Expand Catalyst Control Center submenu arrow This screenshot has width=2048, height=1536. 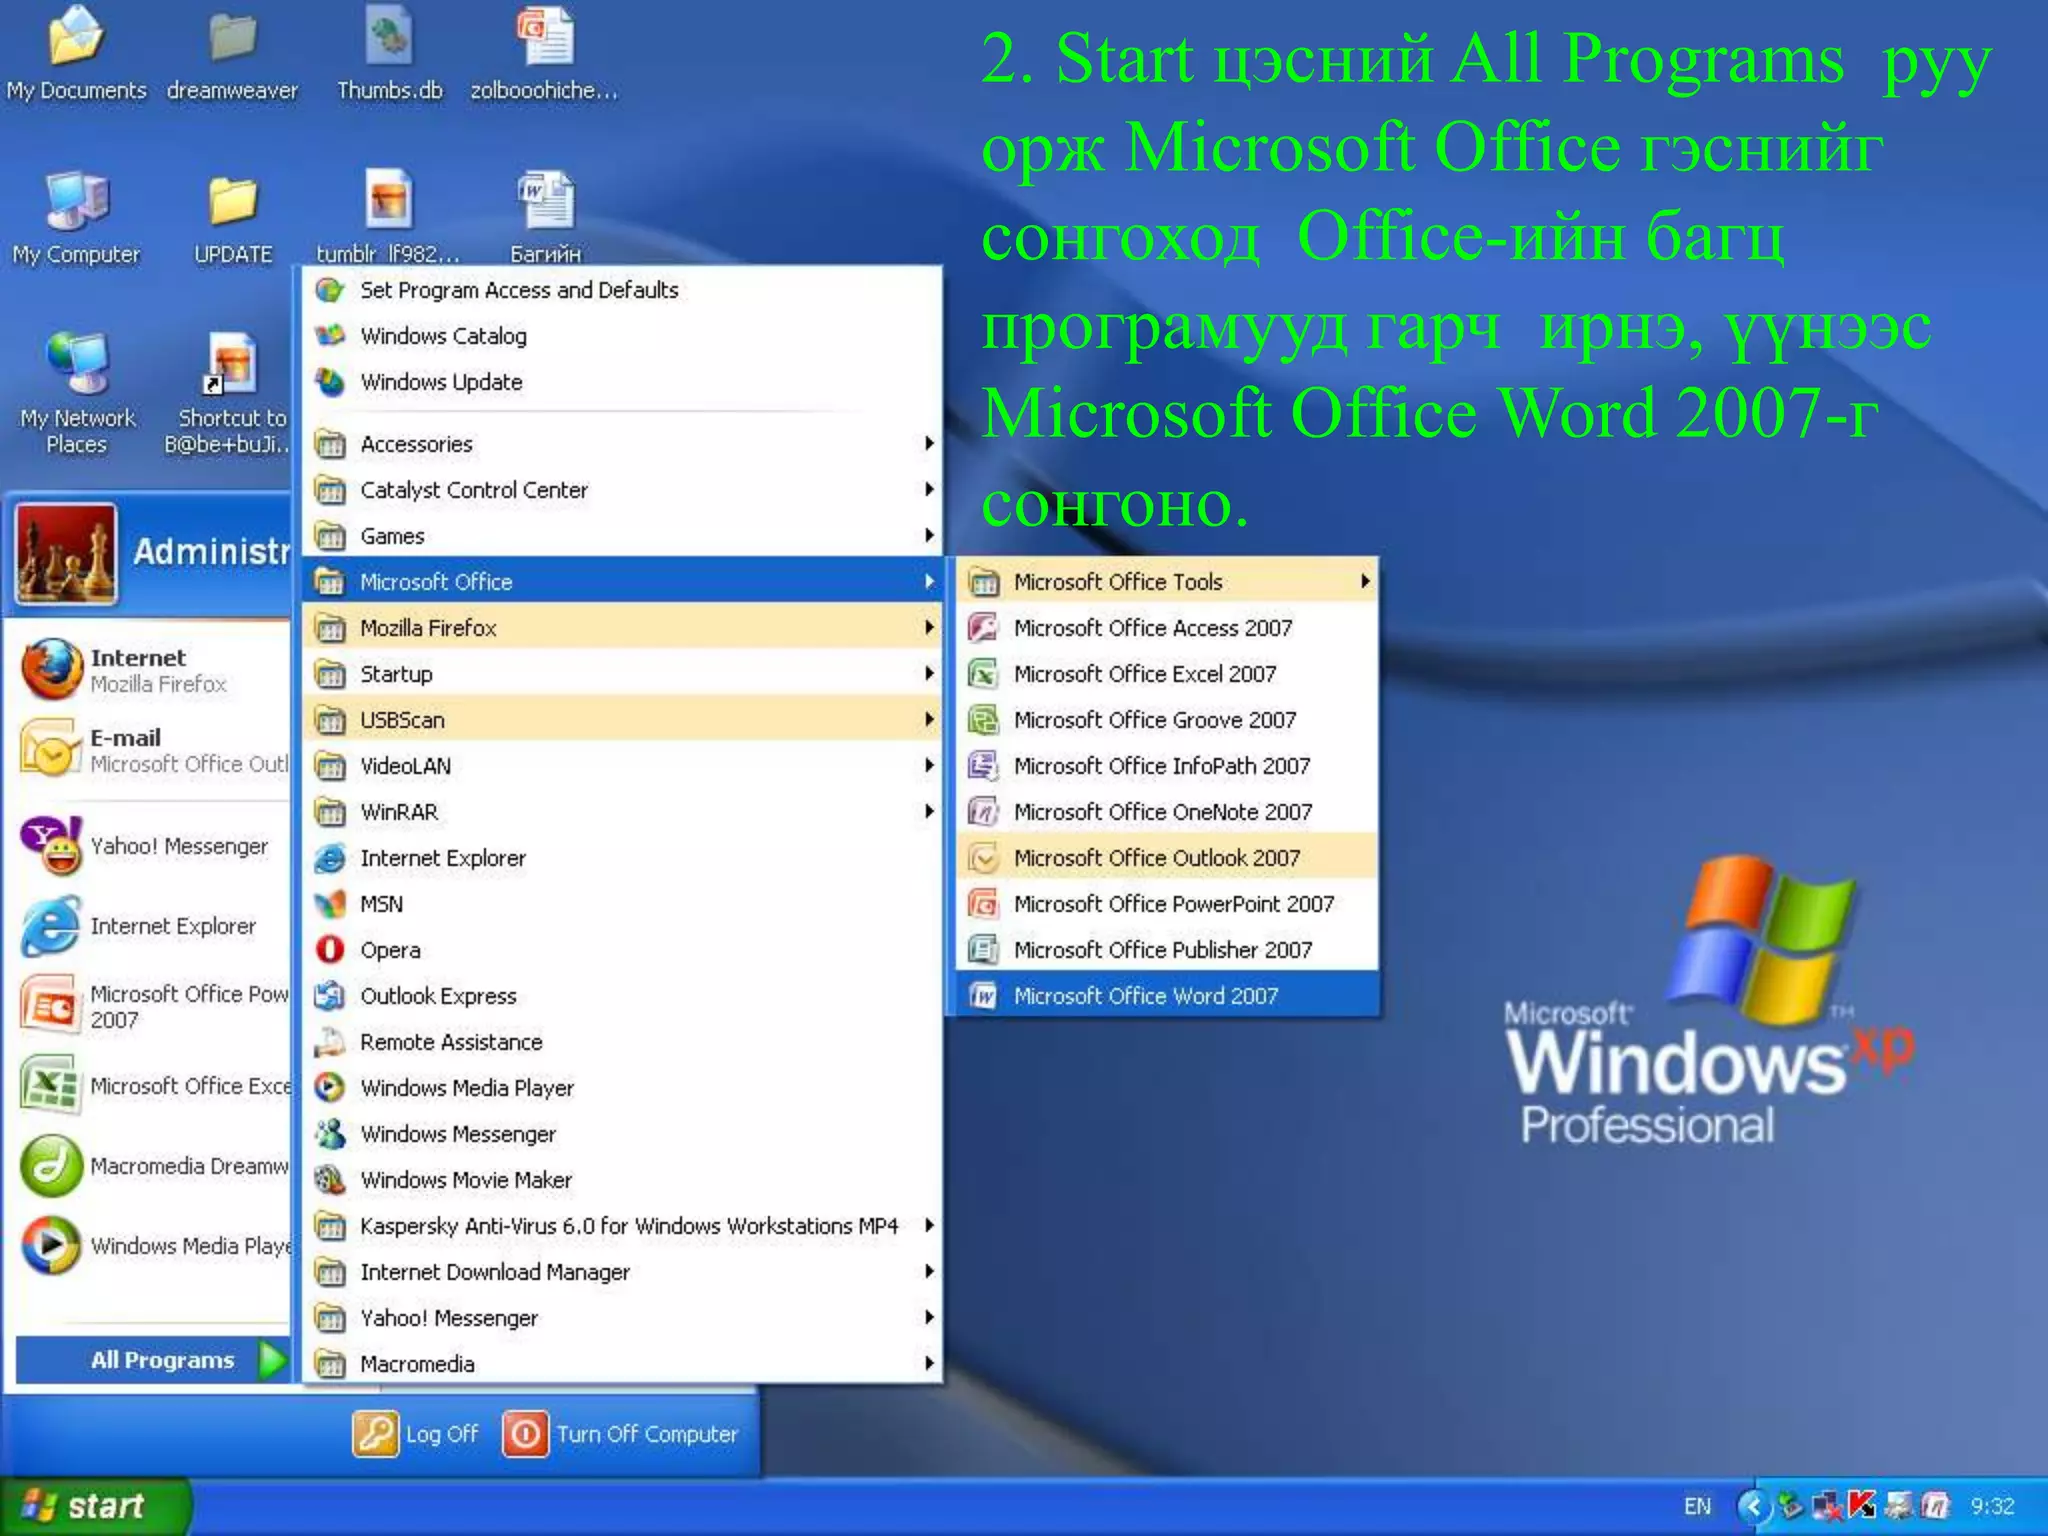tap(929, 489)
